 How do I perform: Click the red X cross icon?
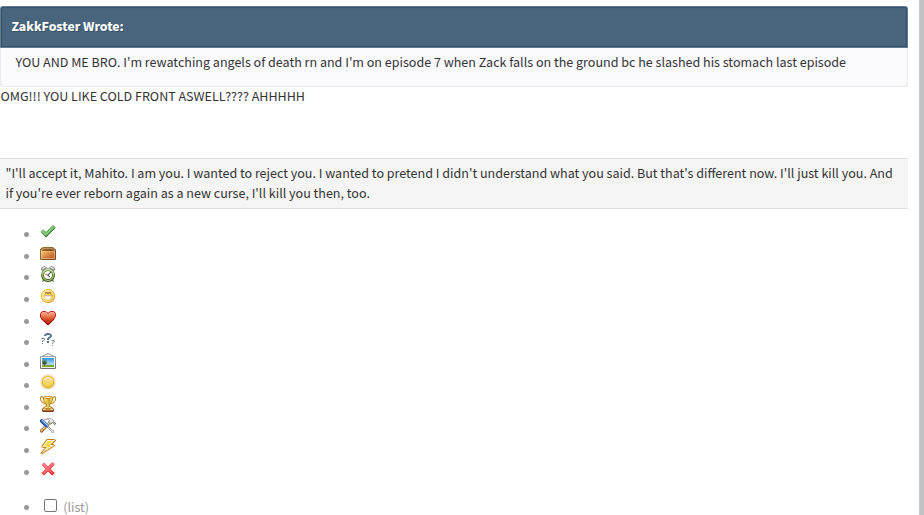click(48, 469)
